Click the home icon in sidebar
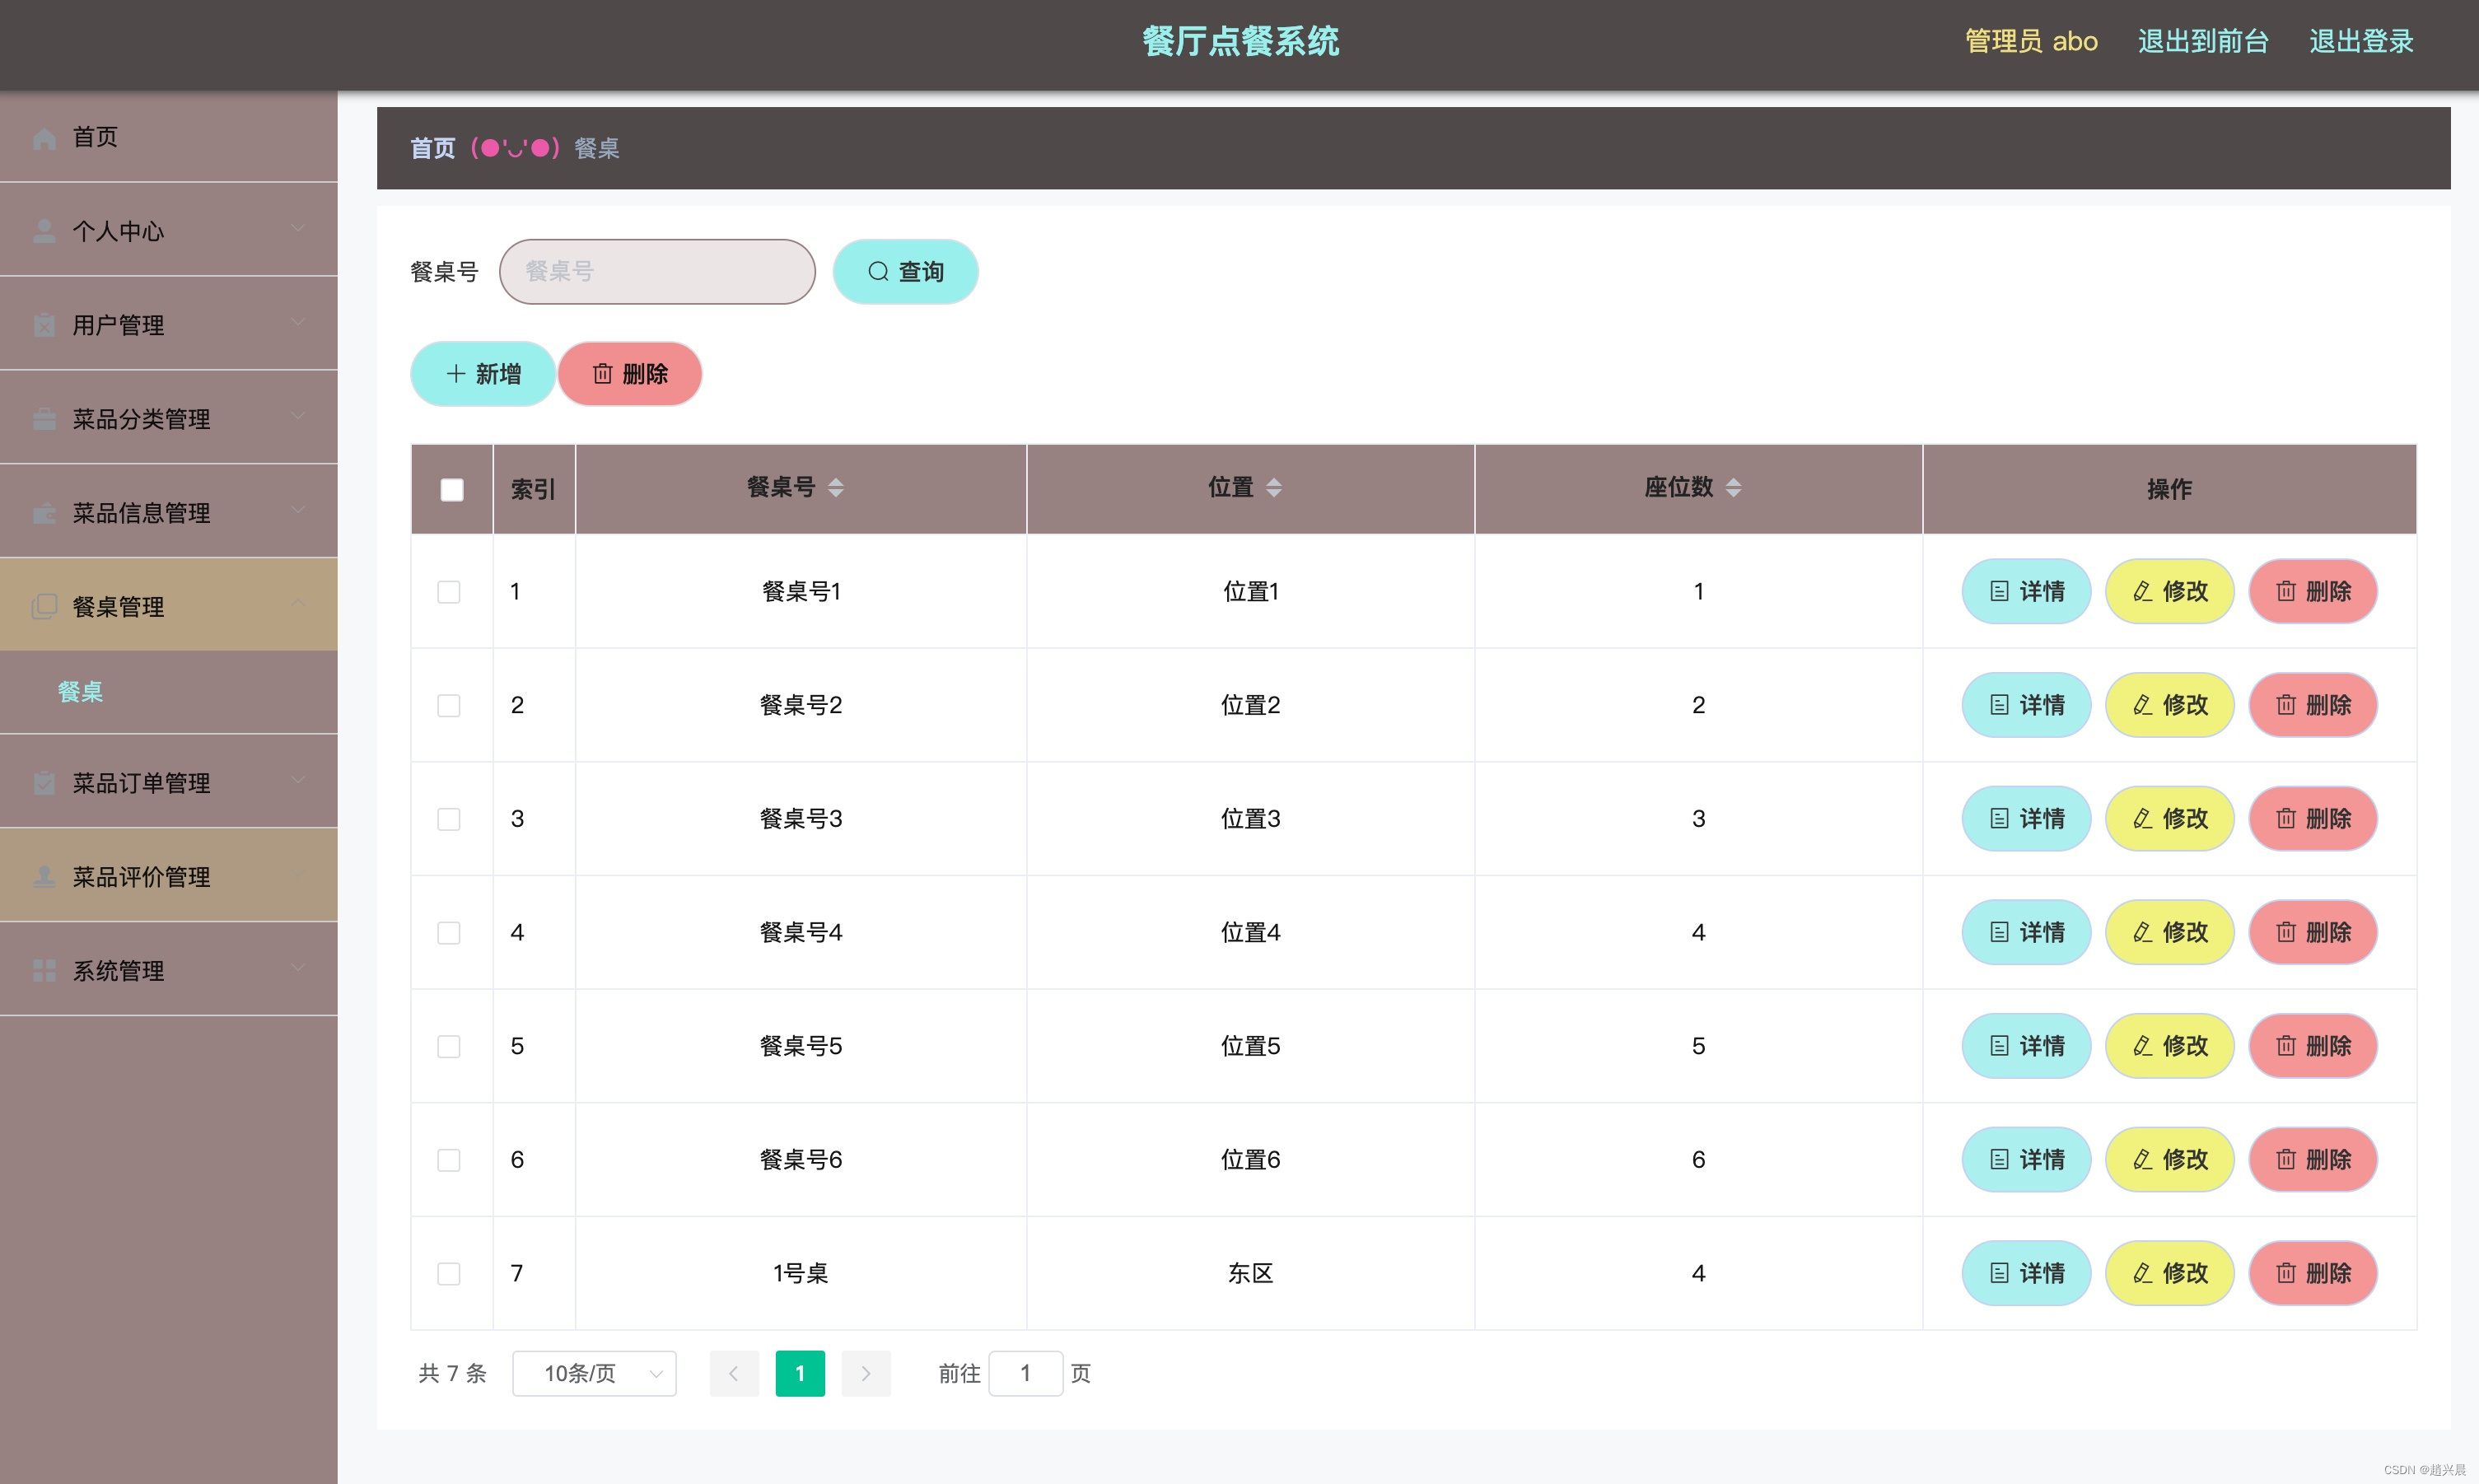 [44, 138]
